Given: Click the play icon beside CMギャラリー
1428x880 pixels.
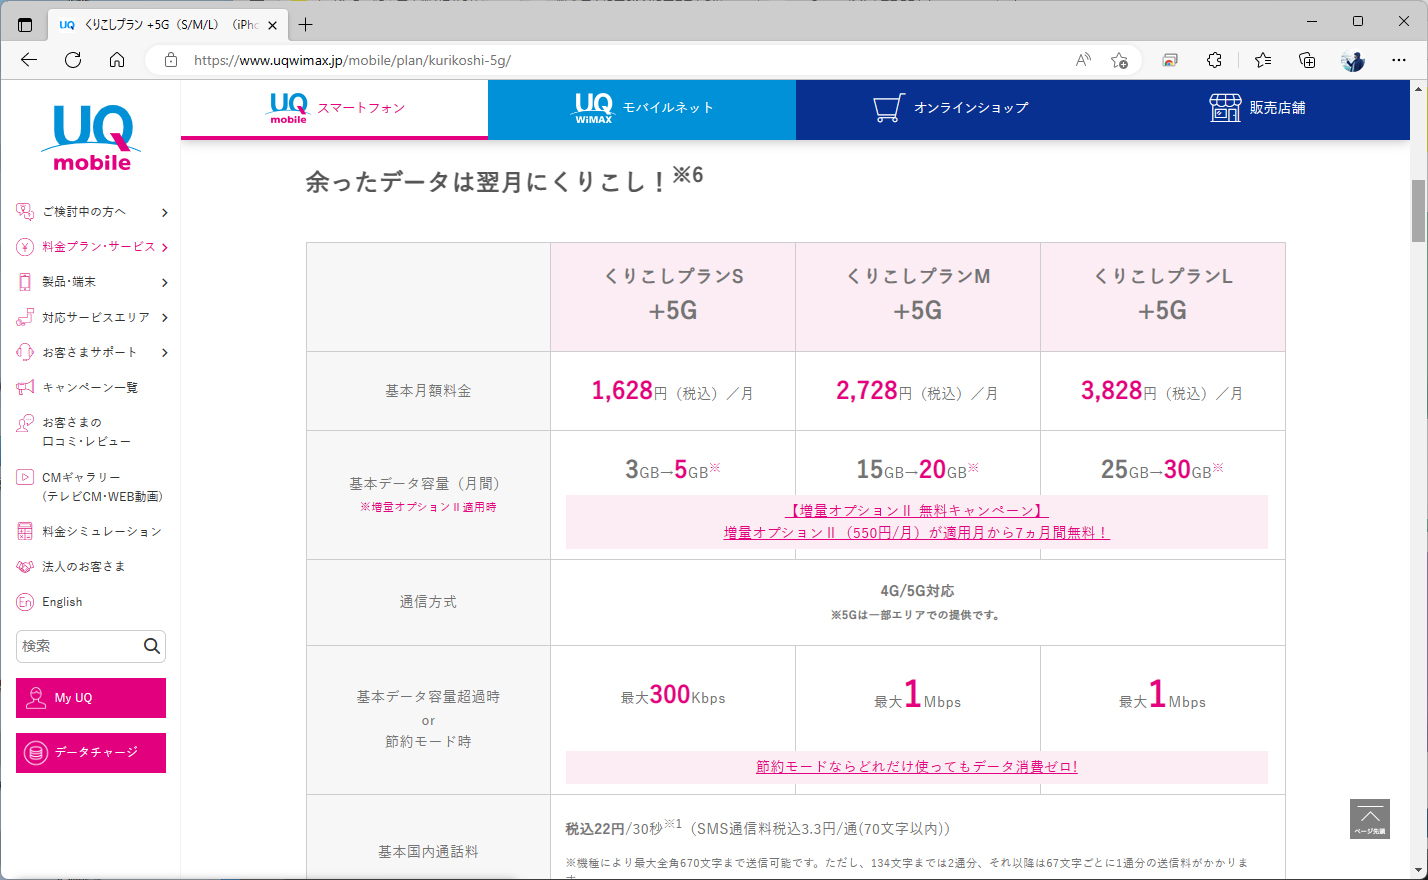Looking at the screenshot, I should tap(25, 478).
